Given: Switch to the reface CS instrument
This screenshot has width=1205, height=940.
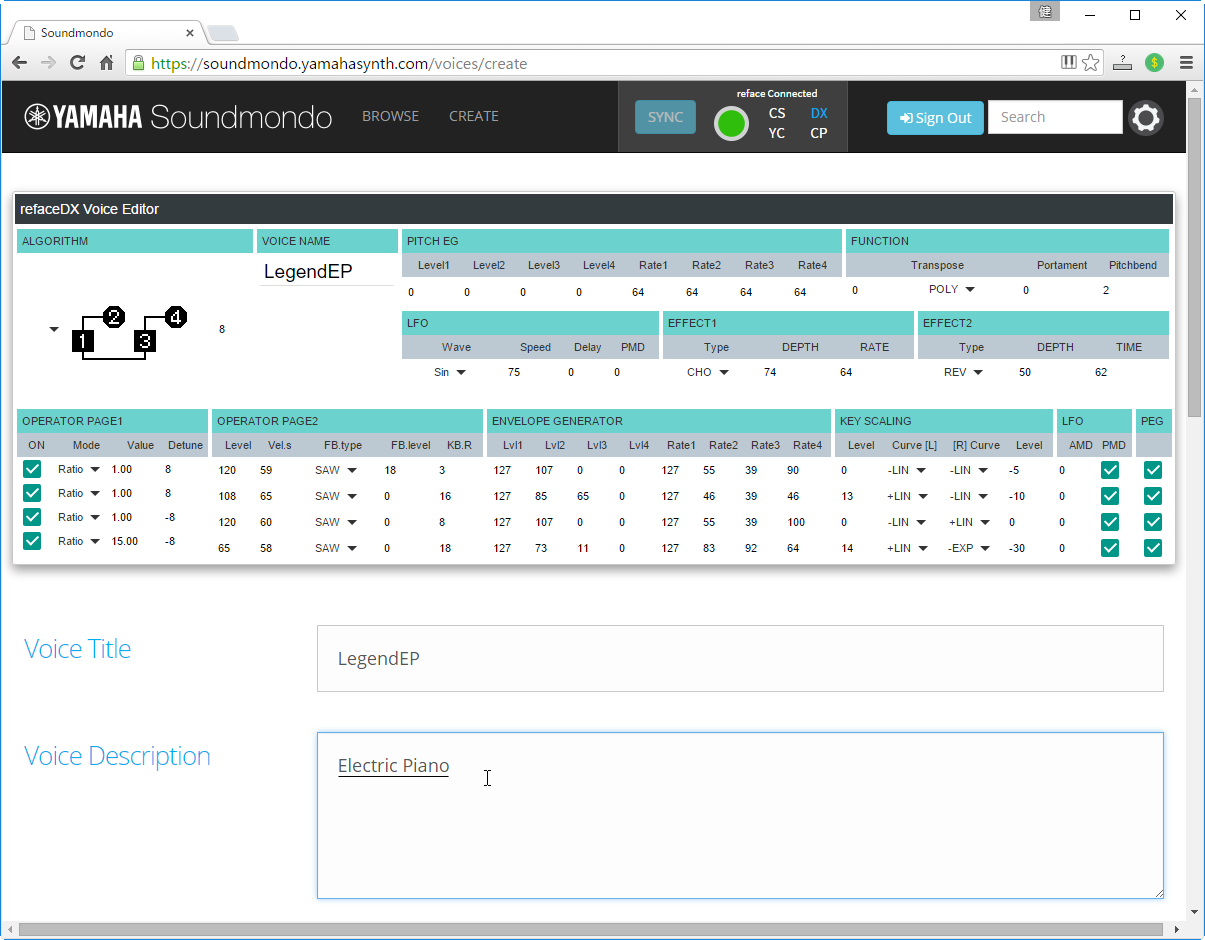Looking at the screenshot, I should (x=777, y=113).
